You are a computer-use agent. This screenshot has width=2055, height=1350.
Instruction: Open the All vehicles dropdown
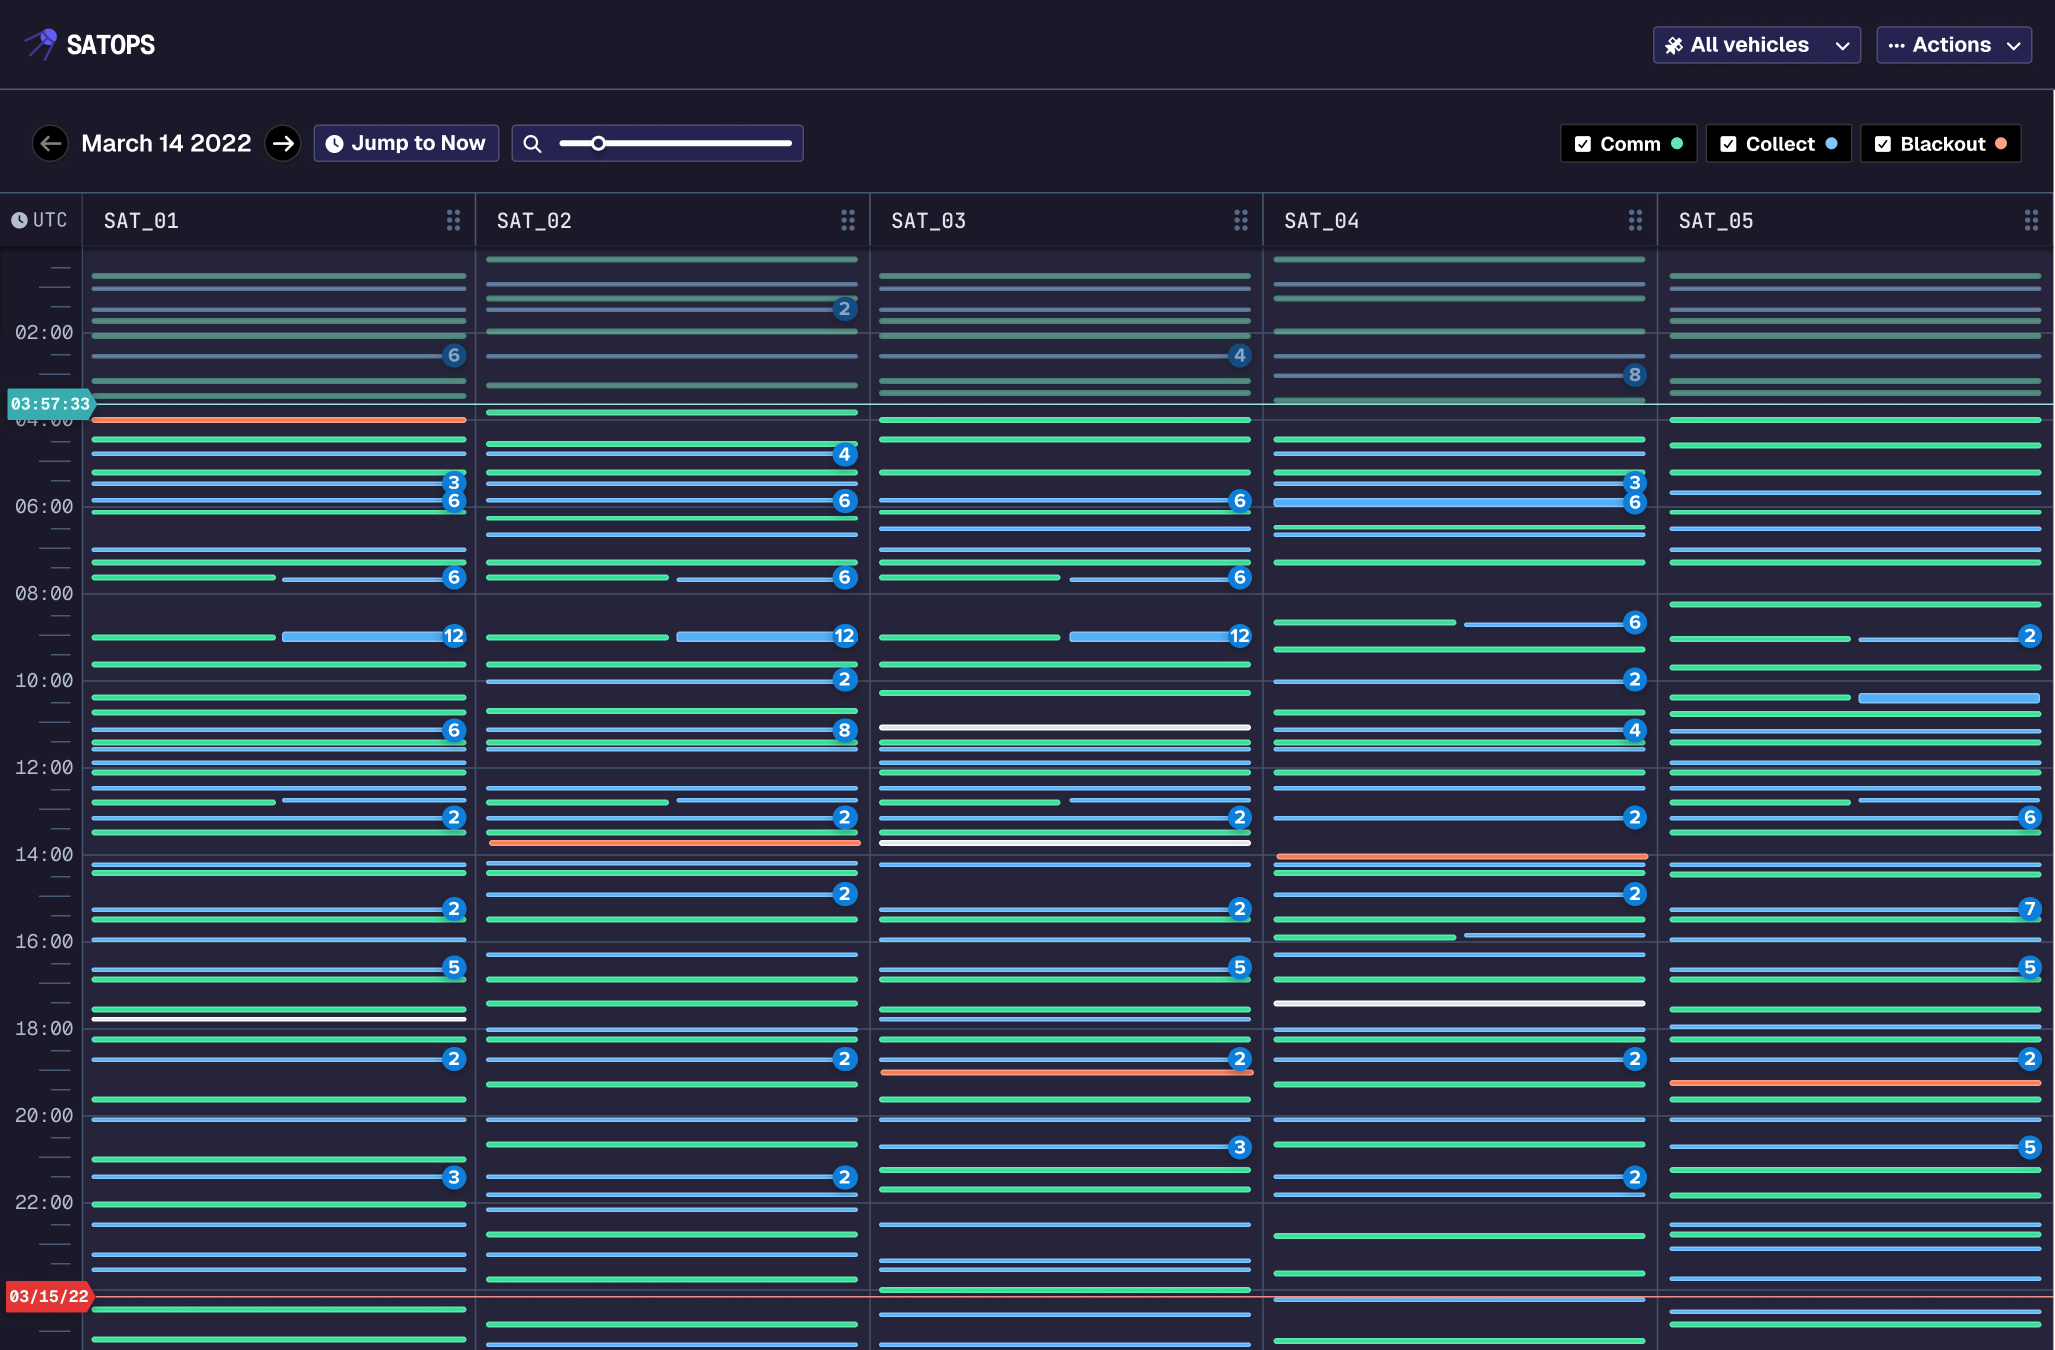(x=1756, y=45)
